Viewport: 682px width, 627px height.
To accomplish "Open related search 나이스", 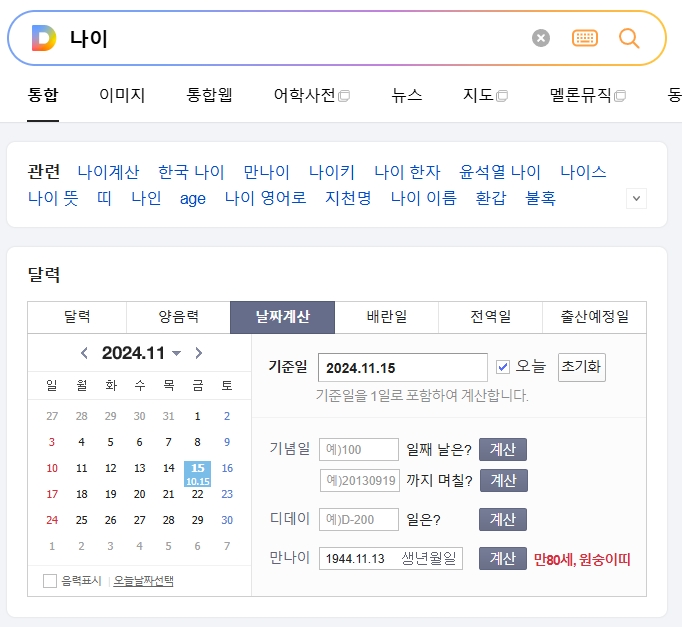I will [x=583, y=172].
